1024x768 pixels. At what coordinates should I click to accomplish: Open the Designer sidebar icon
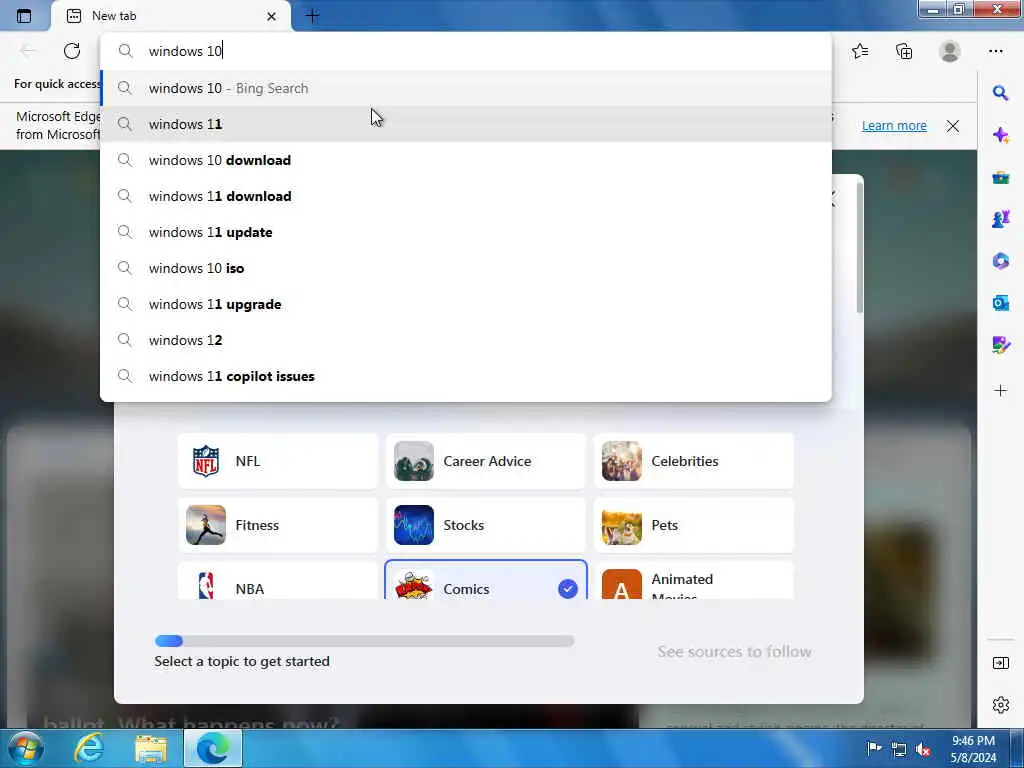(1000, 345)
